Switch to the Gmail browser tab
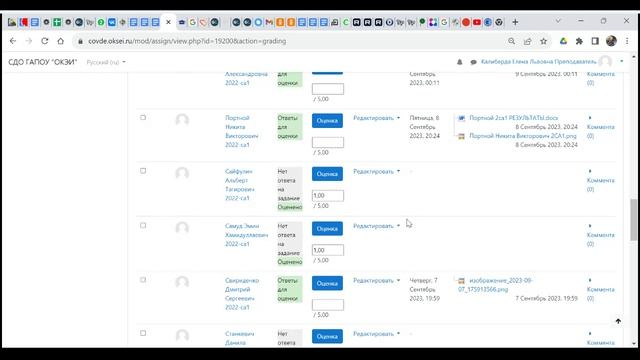The width and height of the screenshot is (640, 360). point(269,22)
